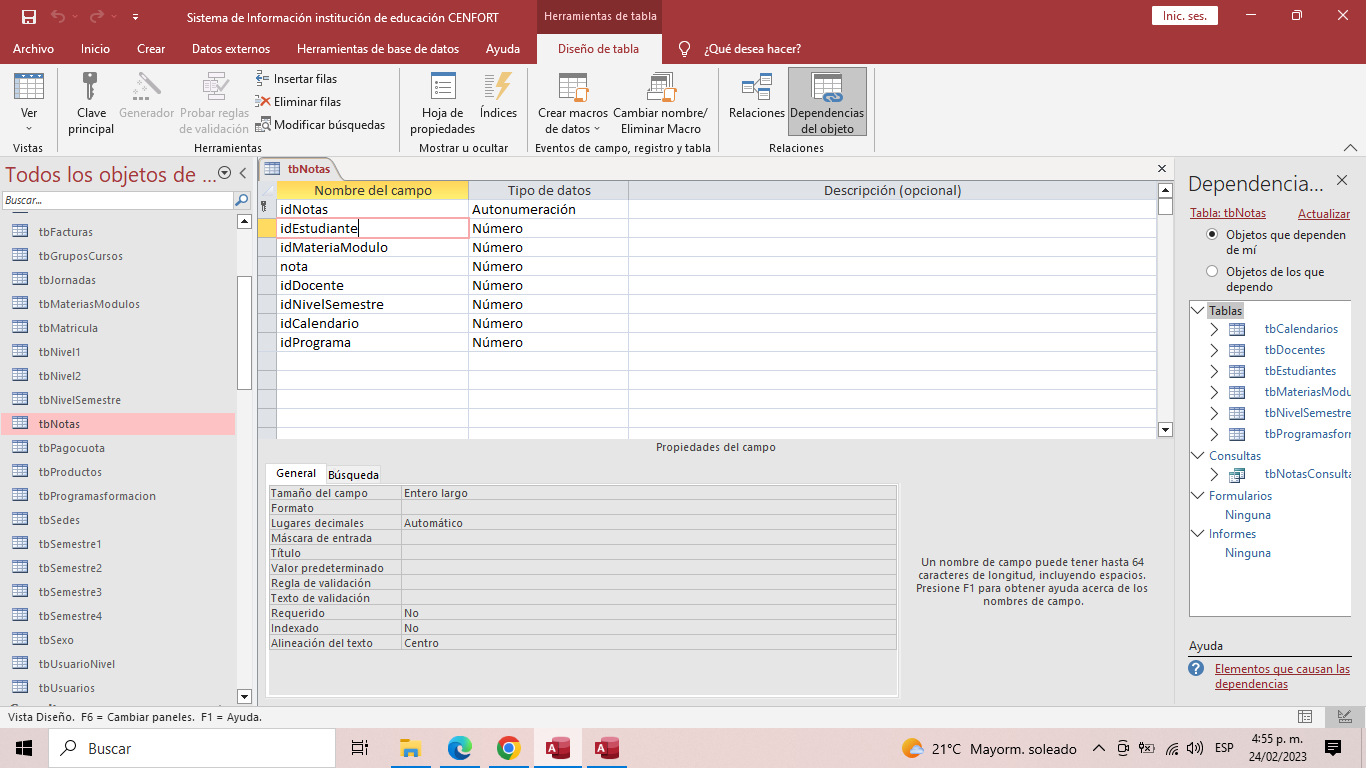
Task: Click the Buscar... field in navigation pane
Action: point(117,201)
